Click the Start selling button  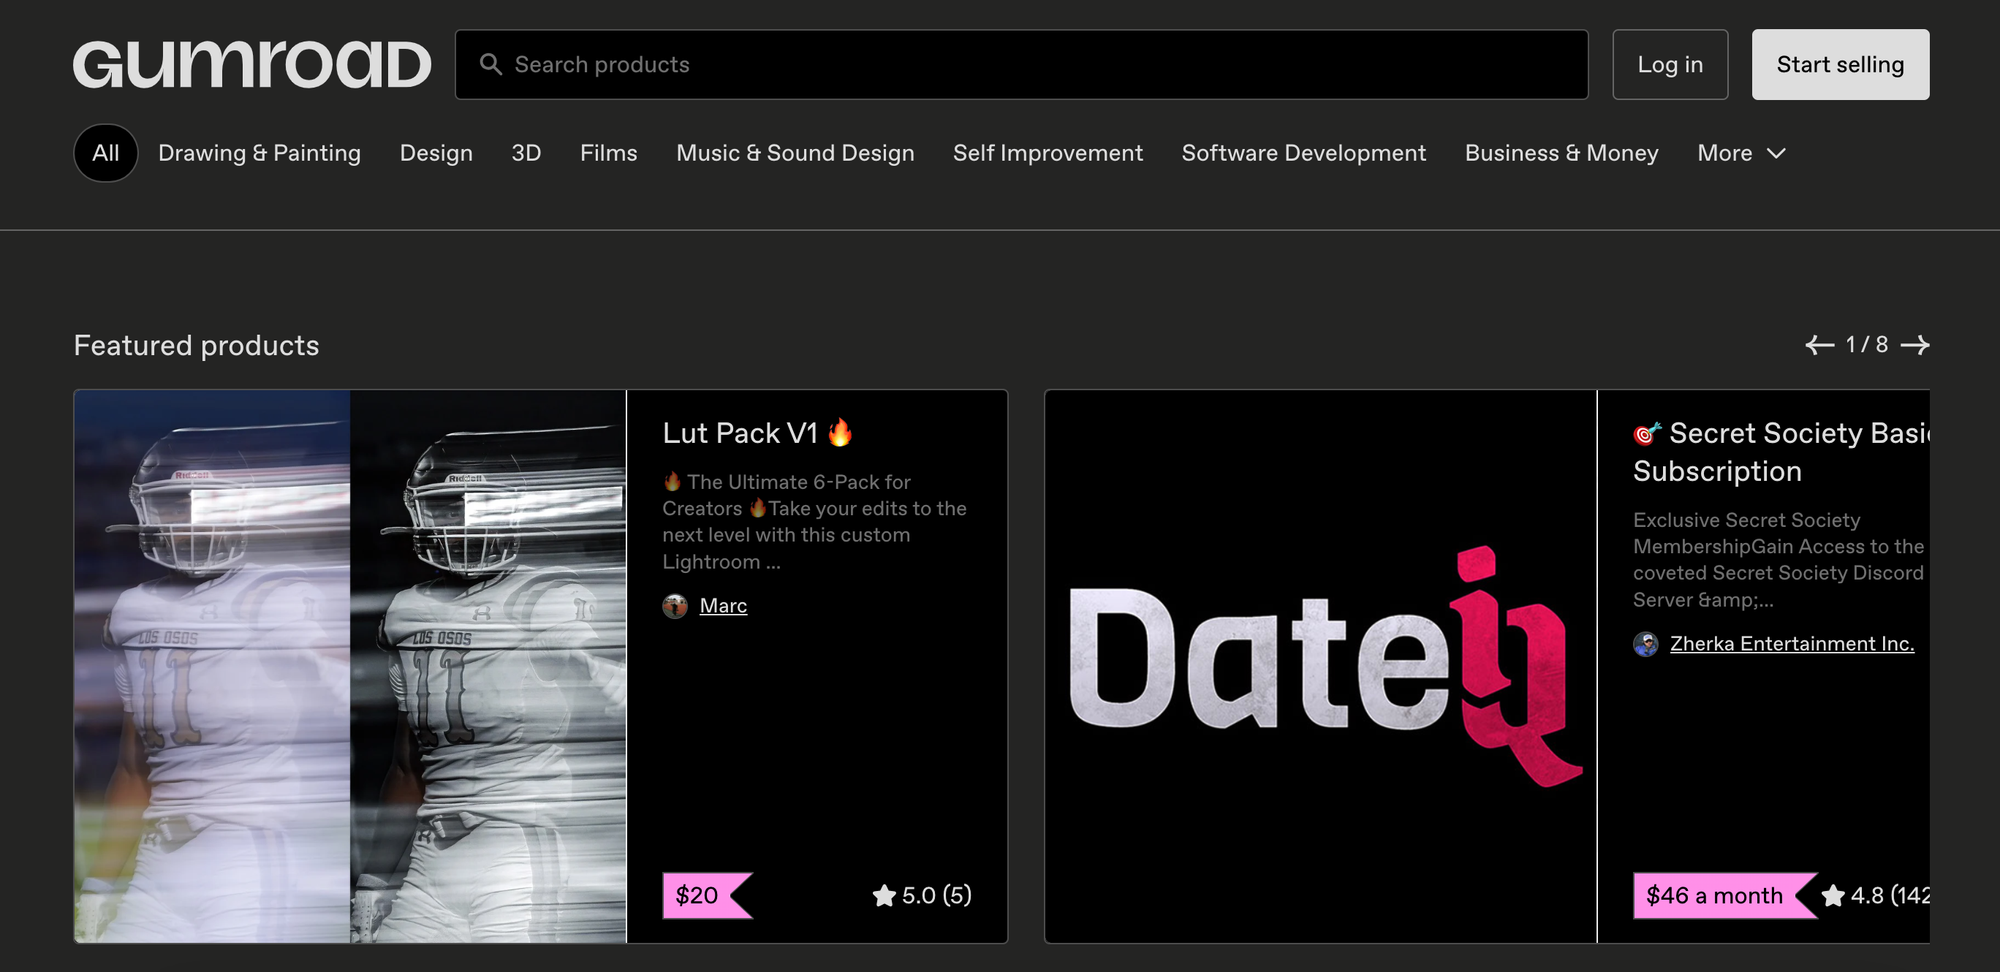(x=1840, y=64)
